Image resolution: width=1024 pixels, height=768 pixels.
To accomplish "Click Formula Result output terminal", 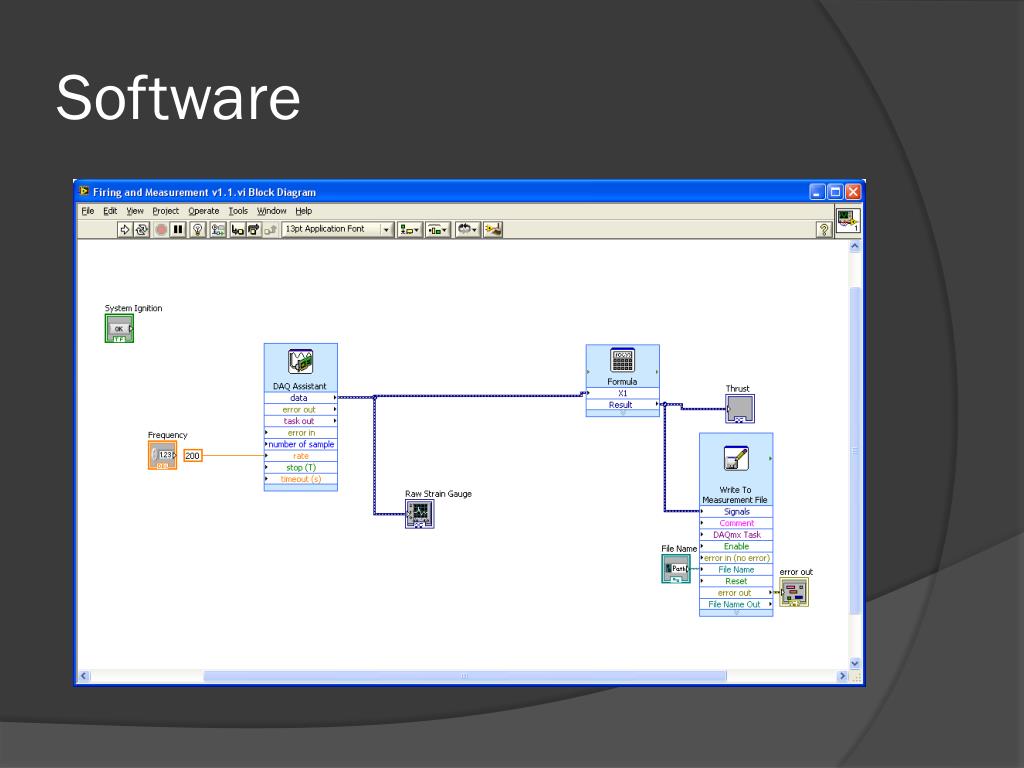I will click(622, 405).
